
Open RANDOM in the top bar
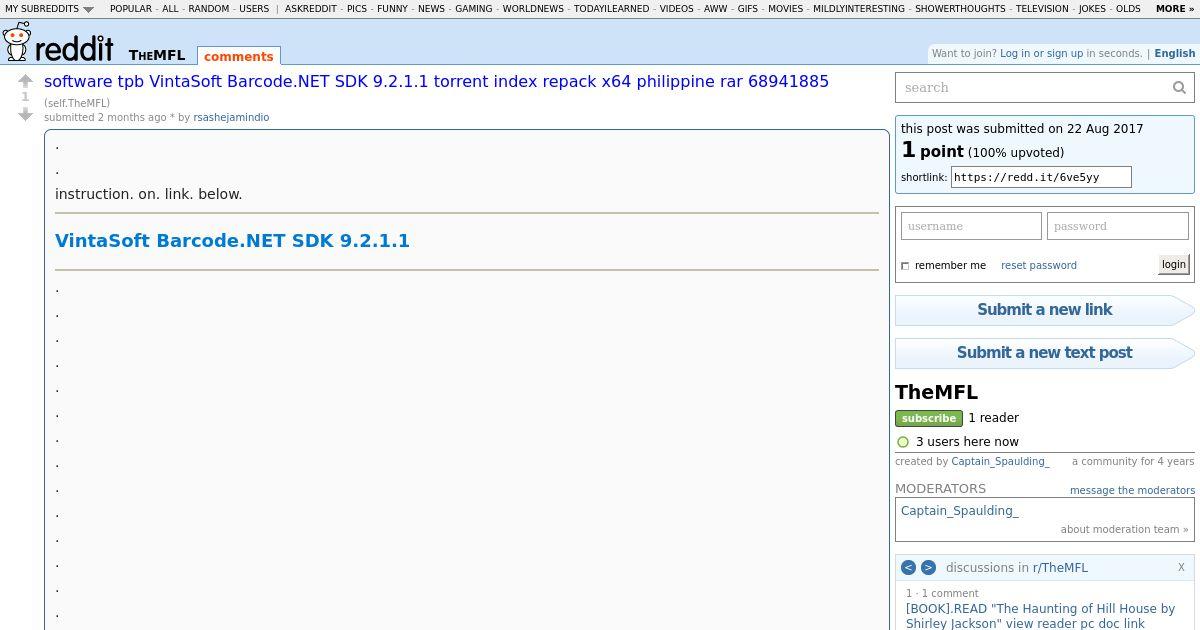tap(208, 9)
